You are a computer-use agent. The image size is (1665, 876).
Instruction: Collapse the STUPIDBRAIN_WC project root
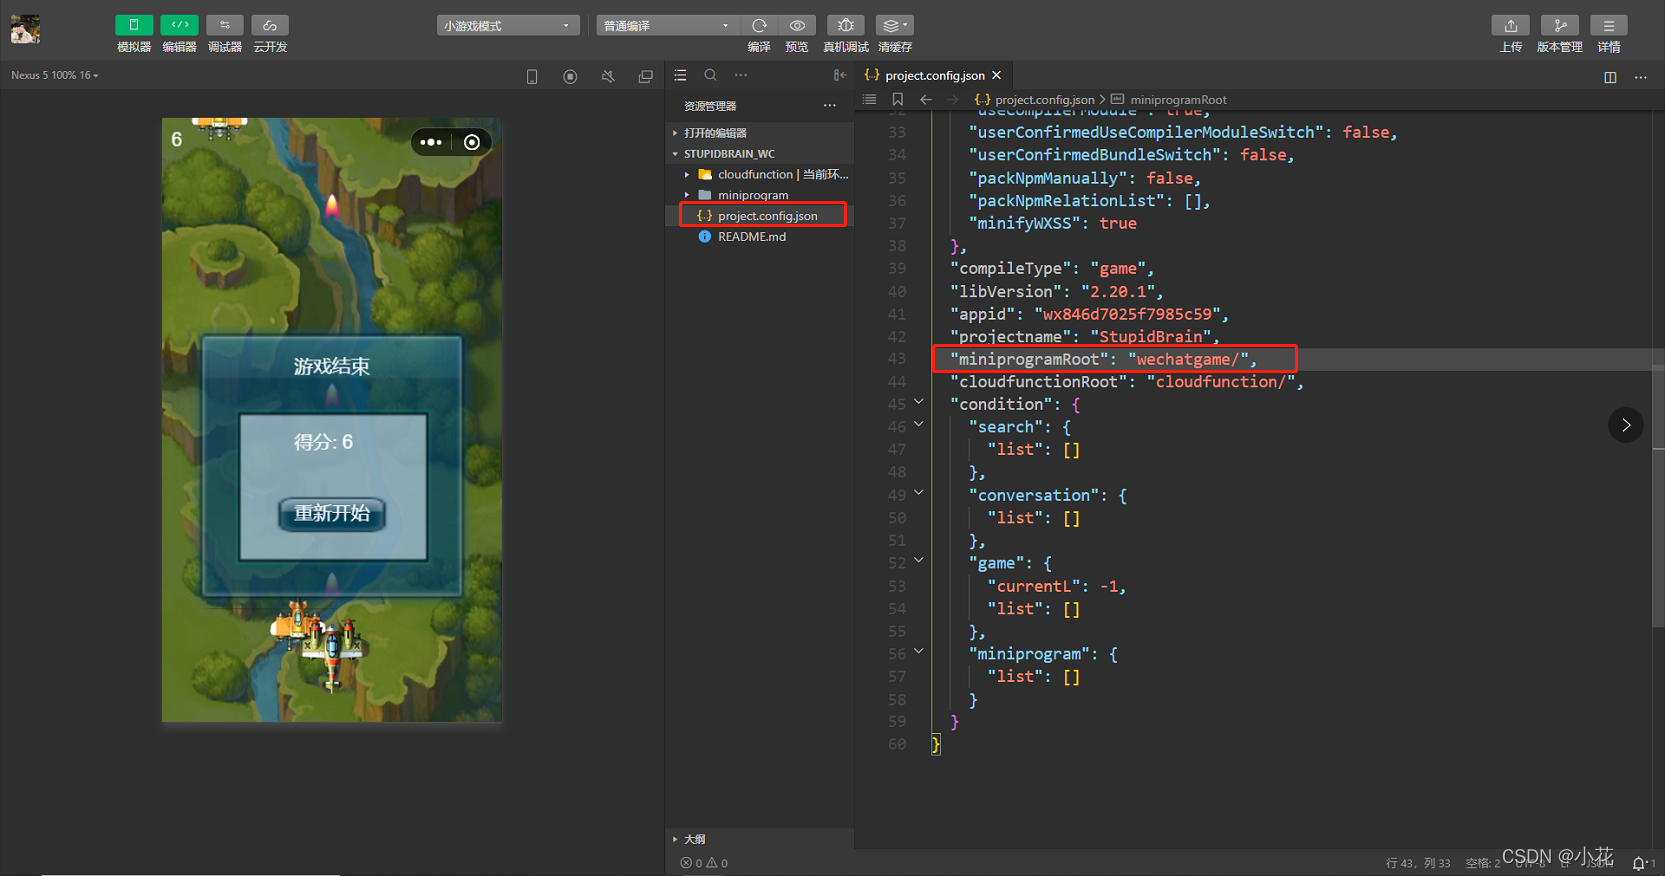[x=760, y=154]
